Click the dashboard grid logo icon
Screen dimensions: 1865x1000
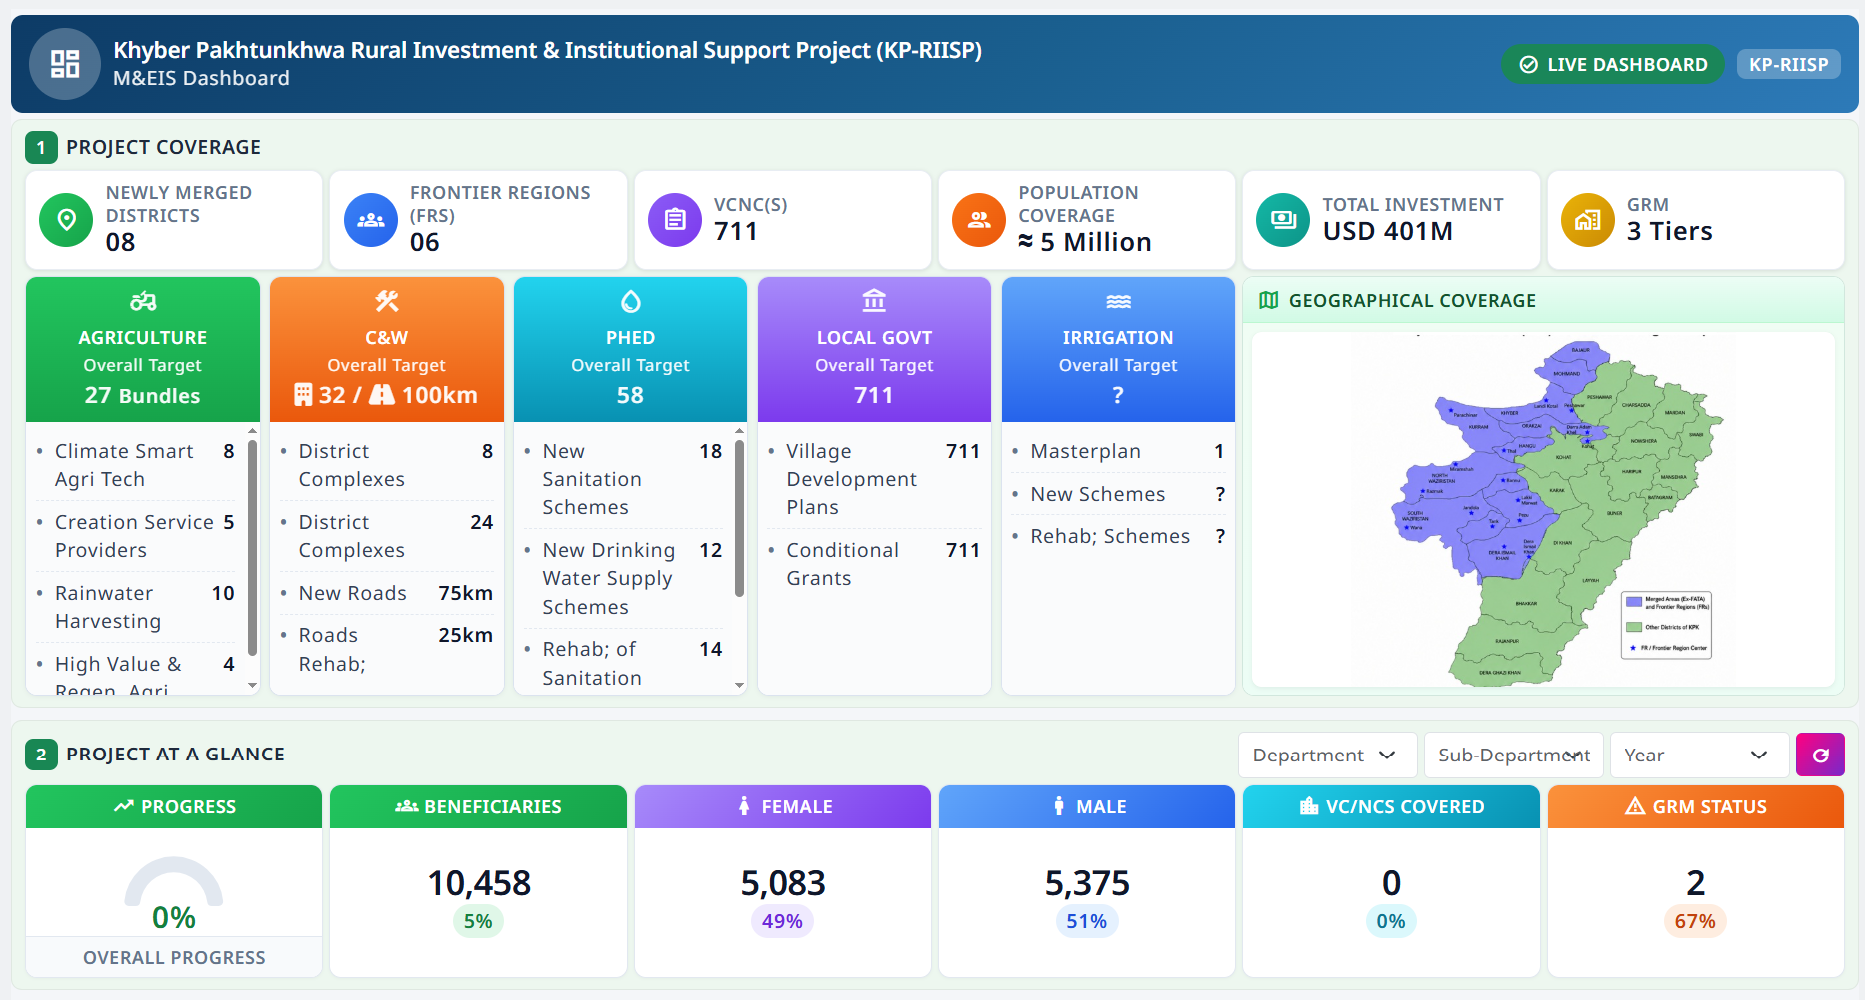pyautogui.click(x=65, y=64)
